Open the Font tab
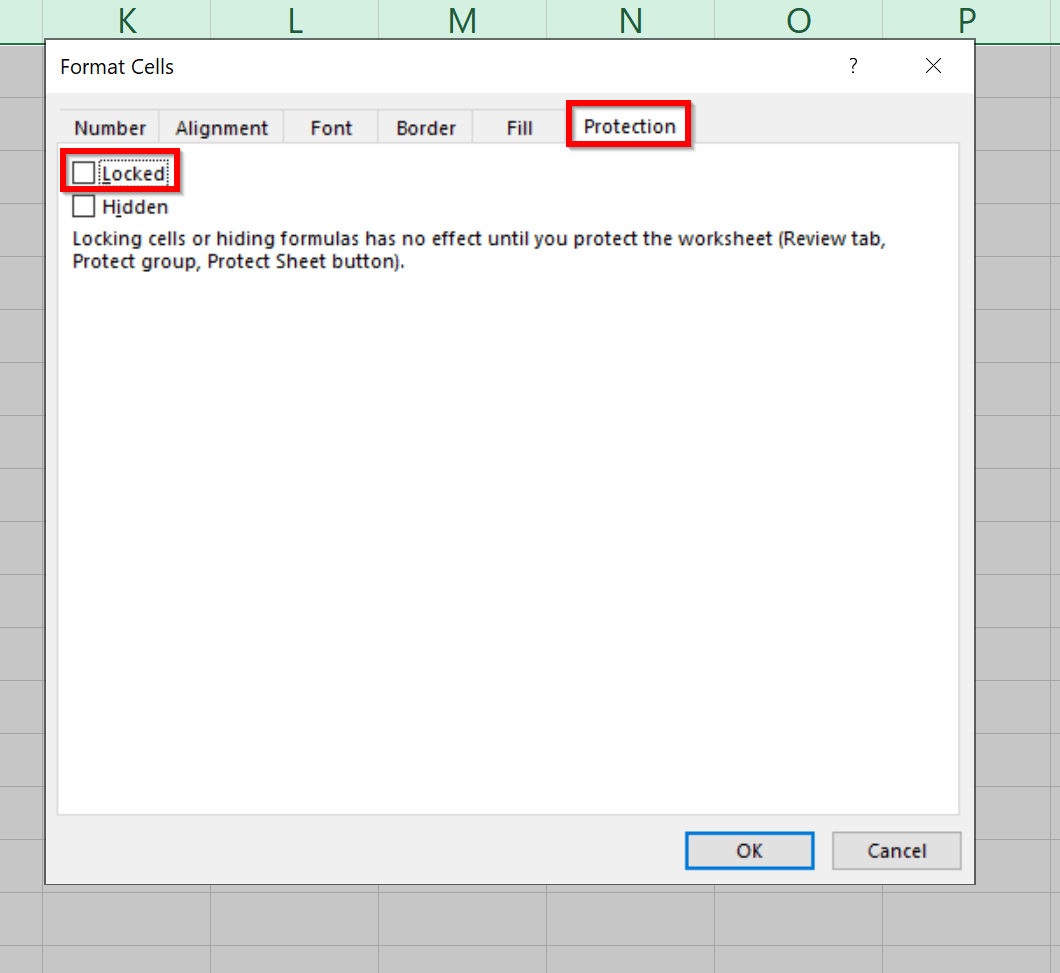 (330, 127)
